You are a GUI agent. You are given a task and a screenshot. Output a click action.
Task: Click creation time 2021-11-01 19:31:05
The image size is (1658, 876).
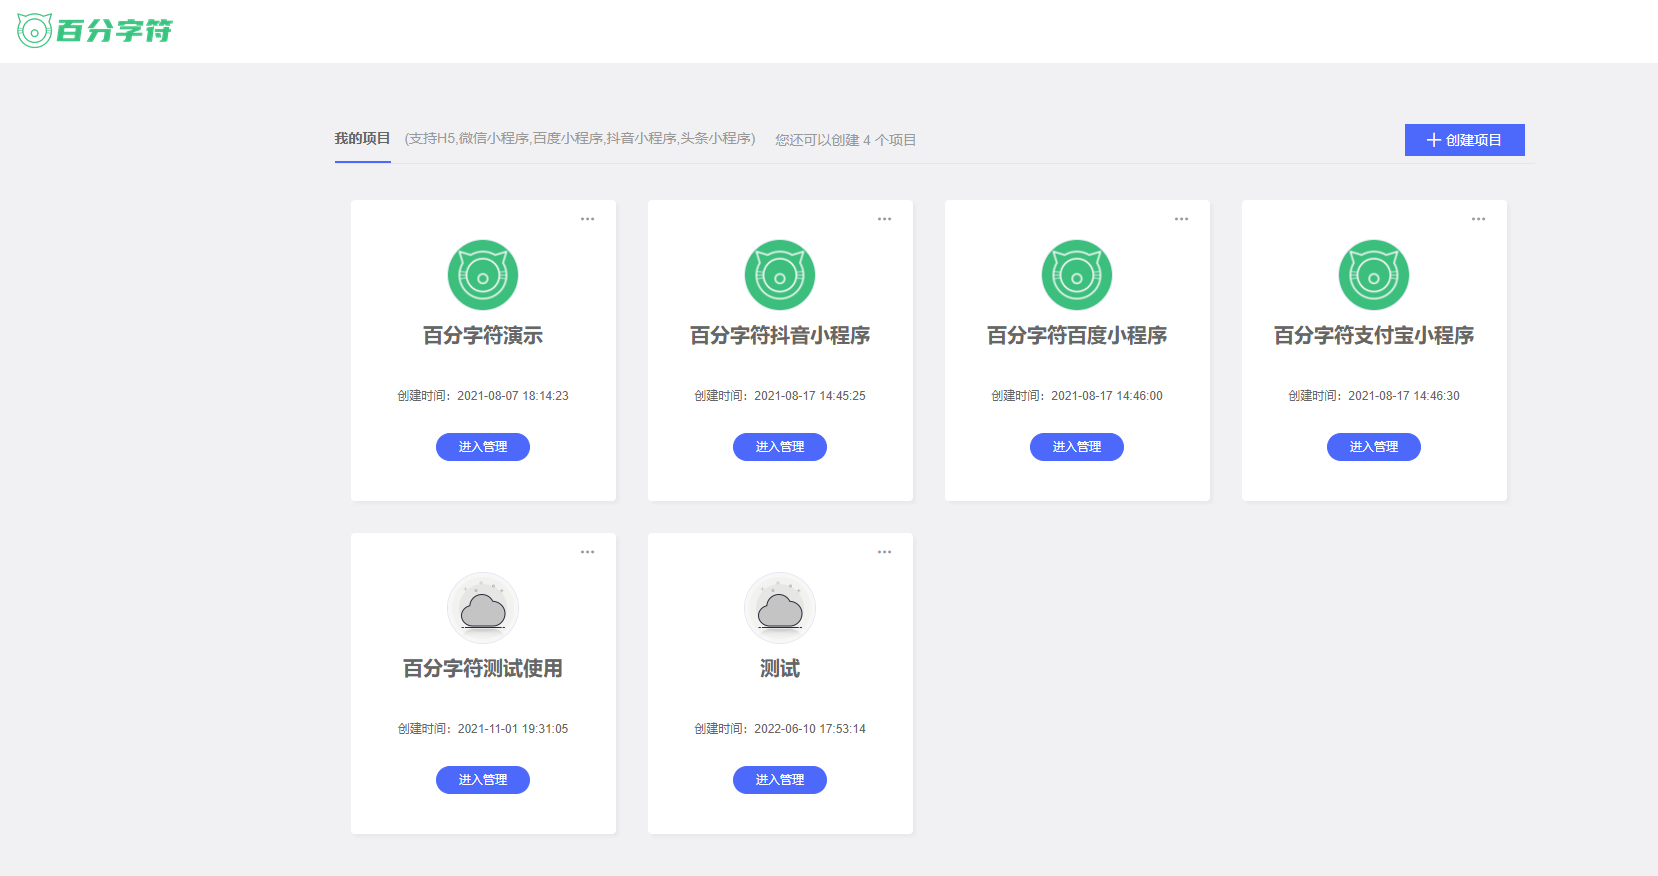pos(513,729)
